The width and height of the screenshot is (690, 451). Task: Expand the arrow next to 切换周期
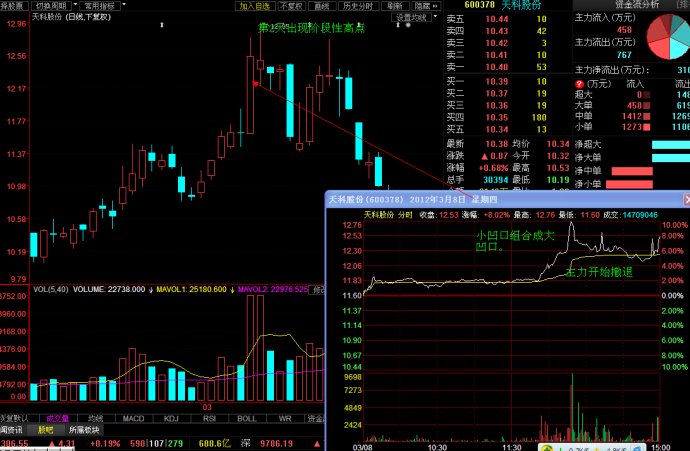tap(75, 5)
